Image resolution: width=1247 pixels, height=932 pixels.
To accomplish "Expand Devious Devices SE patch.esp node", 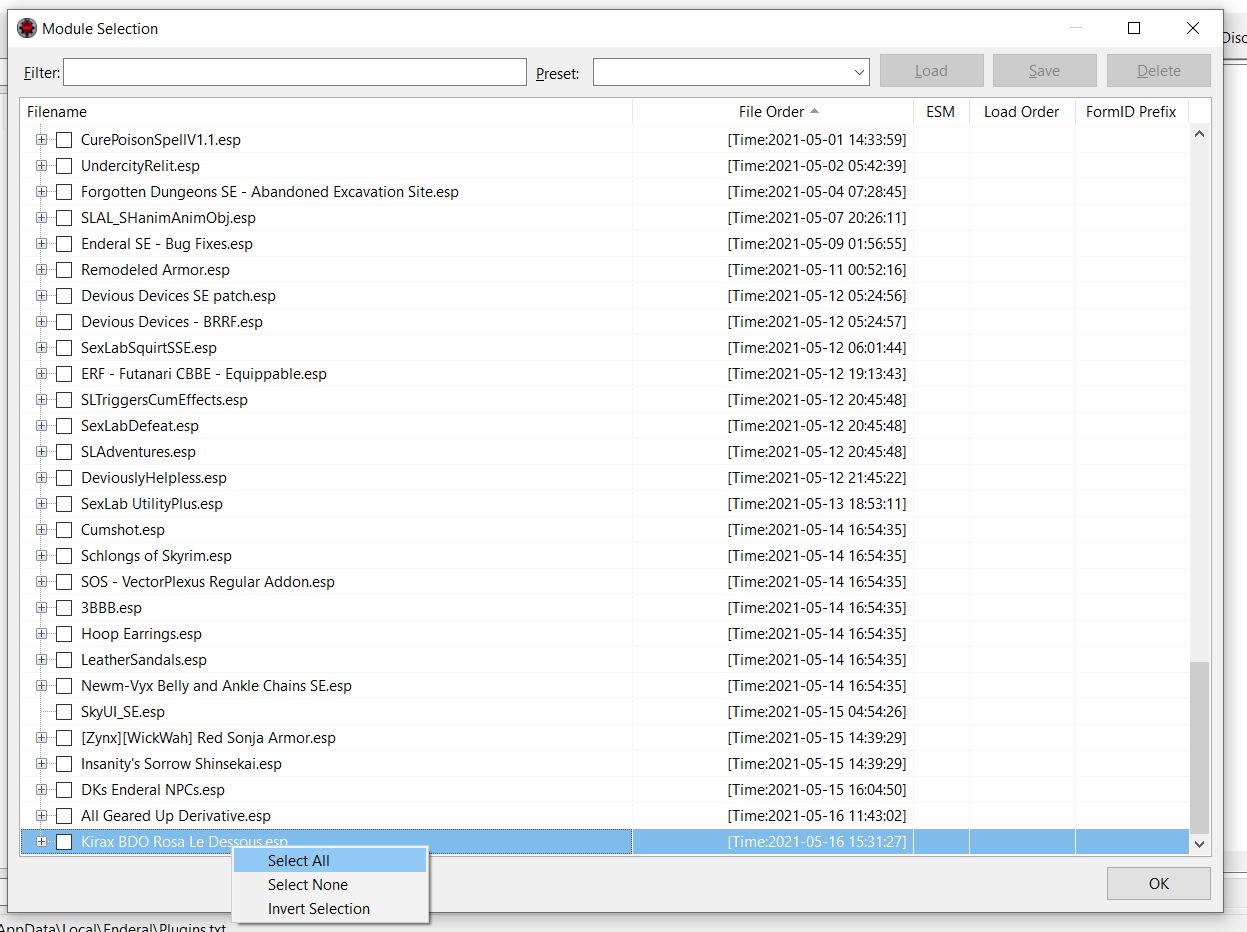I will pyautogui.click(x=41, y=296).
